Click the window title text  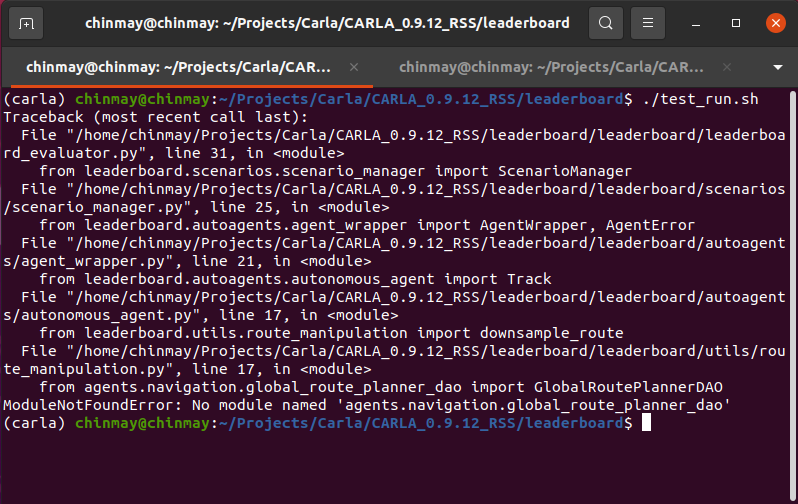pyautogui.click(x=327, y=23)
